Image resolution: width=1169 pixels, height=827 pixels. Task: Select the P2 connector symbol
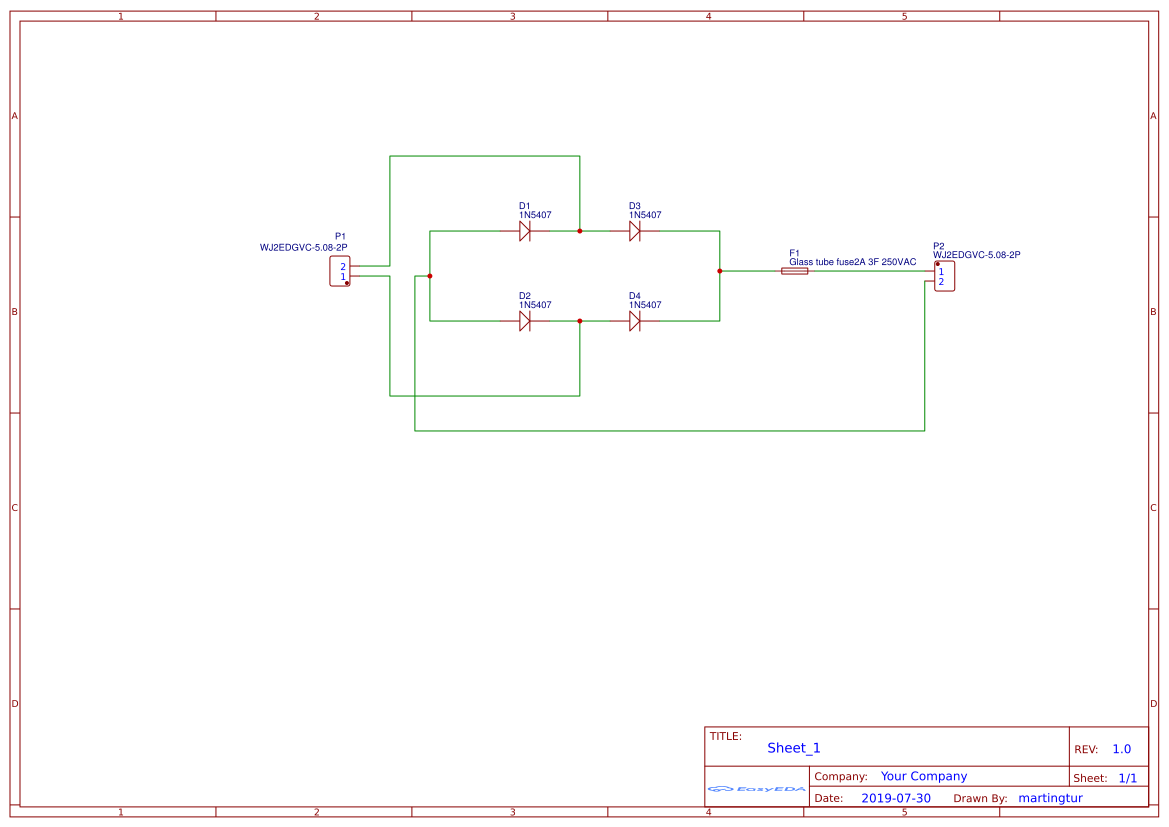click(x=944, y=275)
